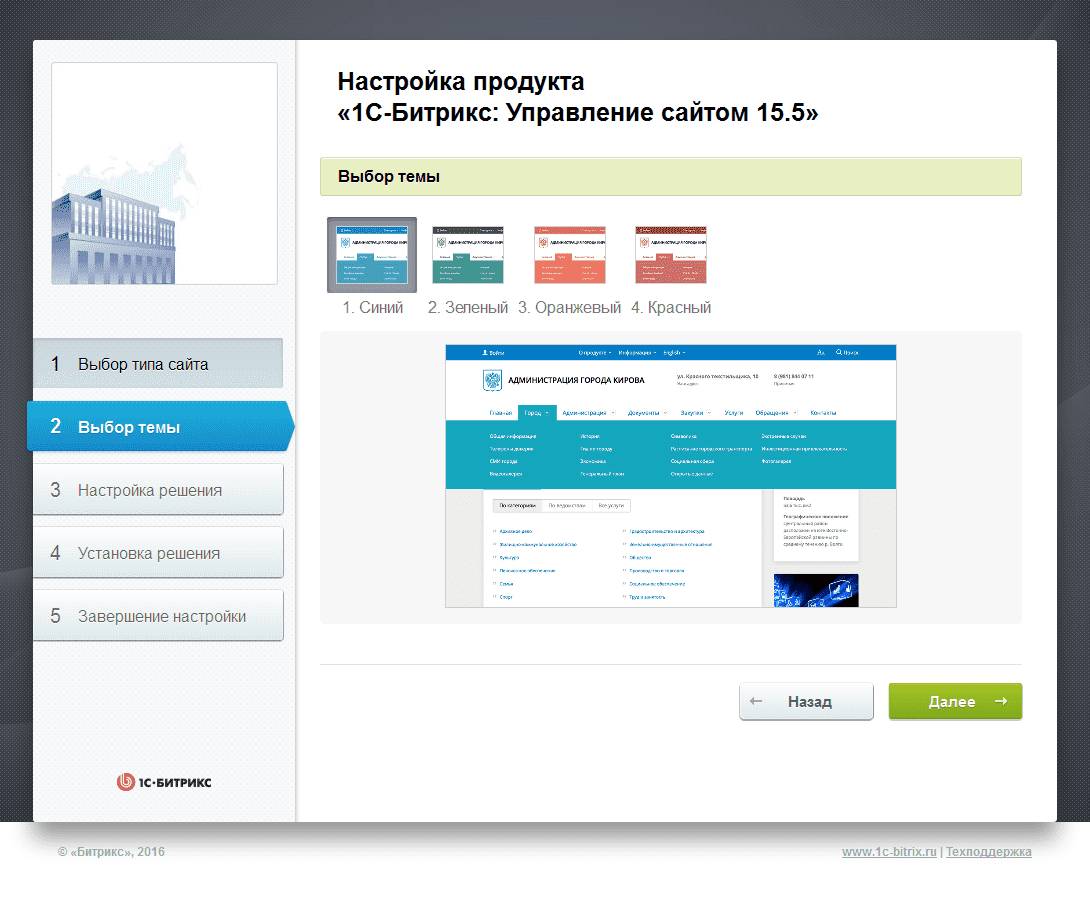Select the red theme thumbnail
The image size is (1090, 912).
coord(671,254)
